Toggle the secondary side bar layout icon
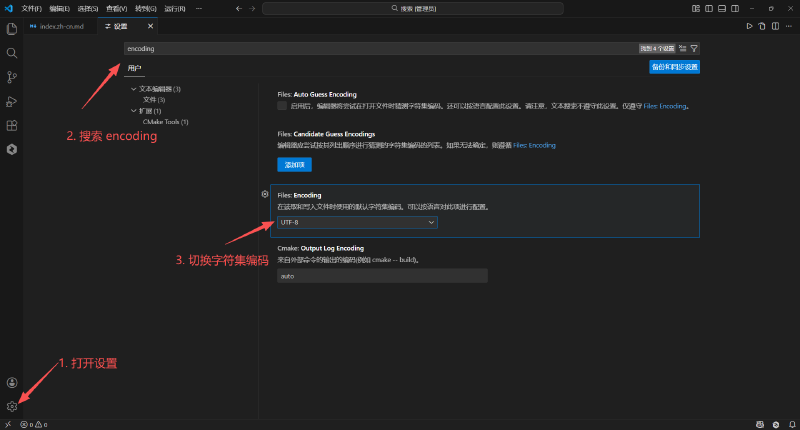 point(735,9)
